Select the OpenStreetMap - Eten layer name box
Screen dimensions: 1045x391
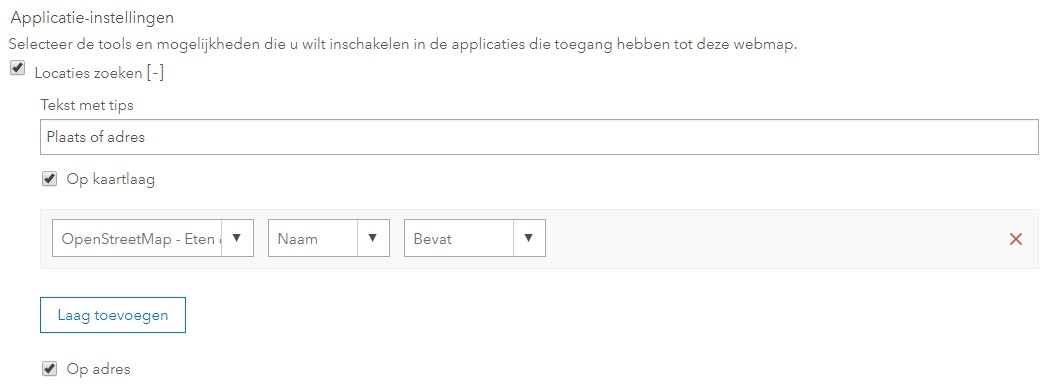pos(137,238)
